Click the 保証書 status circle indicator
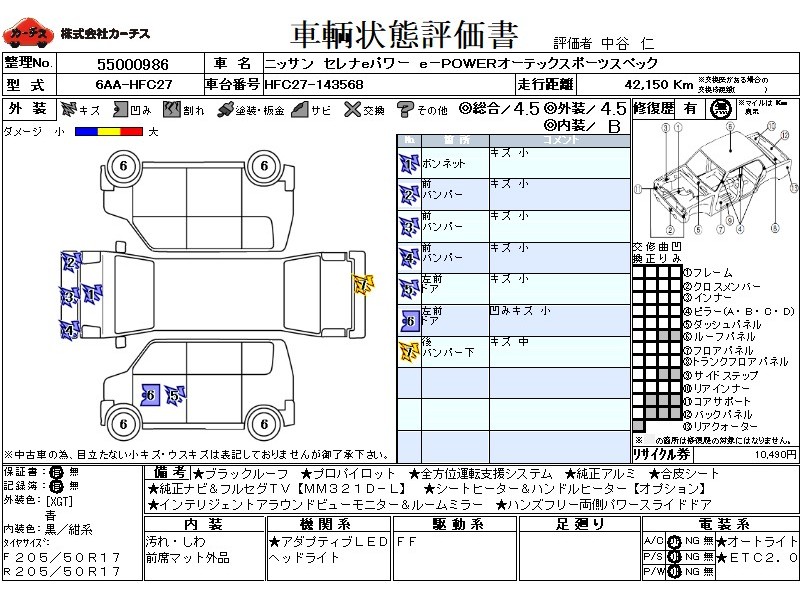The image size is (800, 600). [x=55, y=472]
